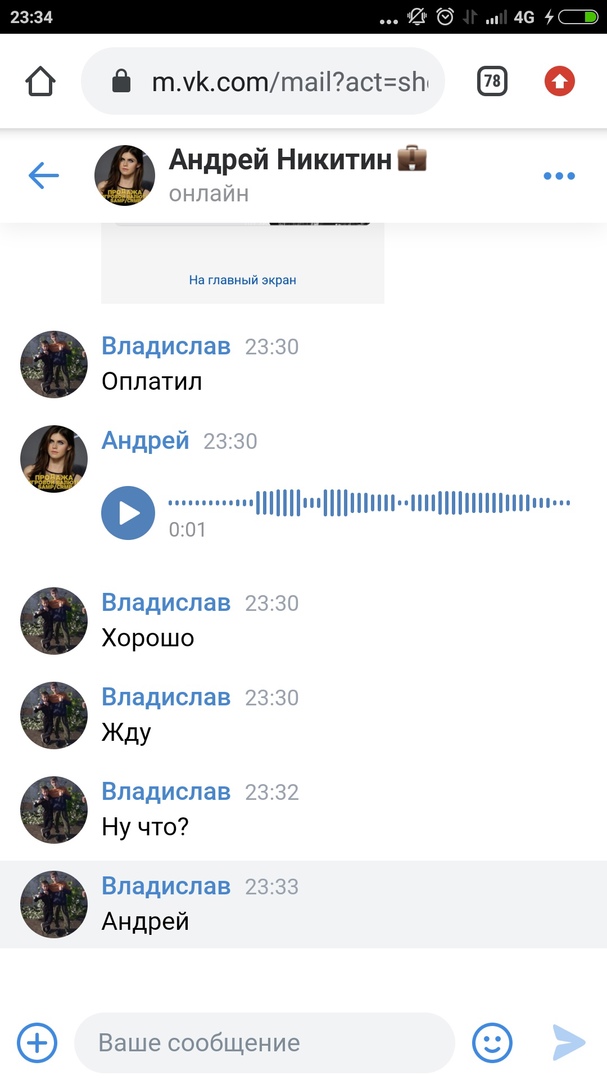Click the red upload arrow icon

[x=559, y=81]
